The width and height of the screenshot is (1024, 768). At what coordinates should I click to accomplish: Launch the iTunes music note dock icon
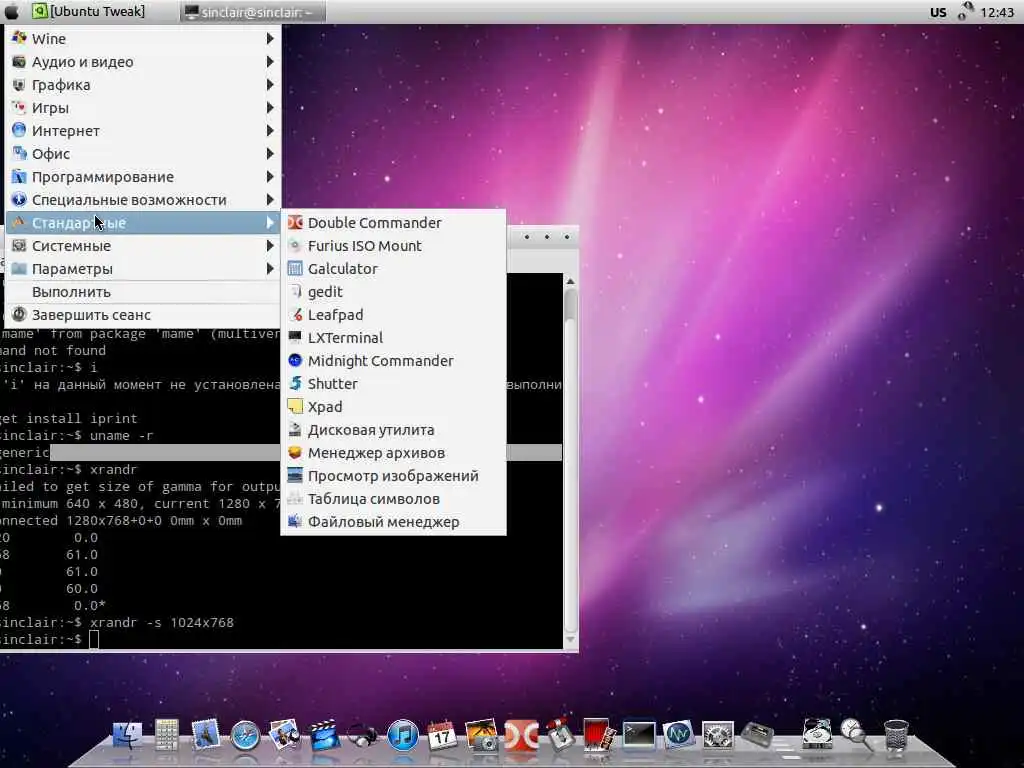click(403, 736)
